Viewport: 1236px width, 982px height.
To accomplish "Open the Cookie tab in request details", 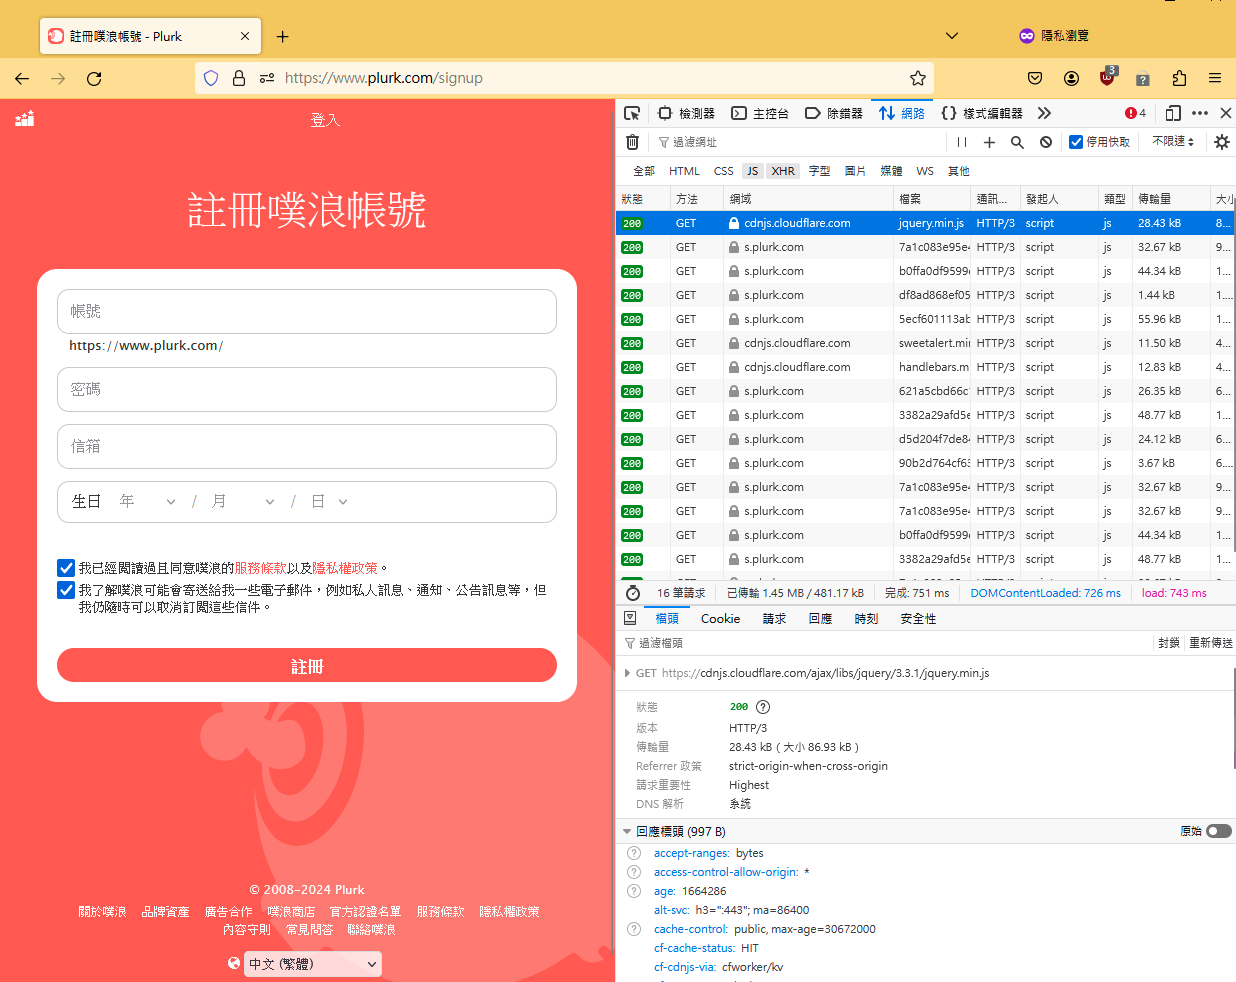I will pos(720,619).
